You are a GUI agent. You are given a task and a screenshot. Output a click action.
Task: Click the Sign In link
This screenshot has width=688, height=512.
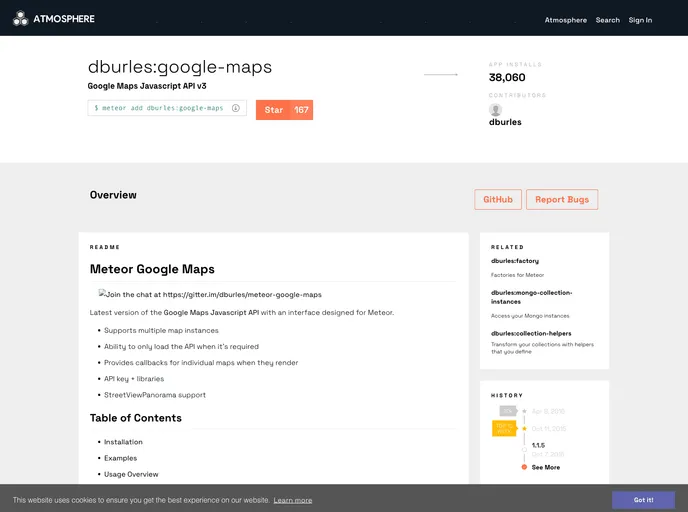640,20
